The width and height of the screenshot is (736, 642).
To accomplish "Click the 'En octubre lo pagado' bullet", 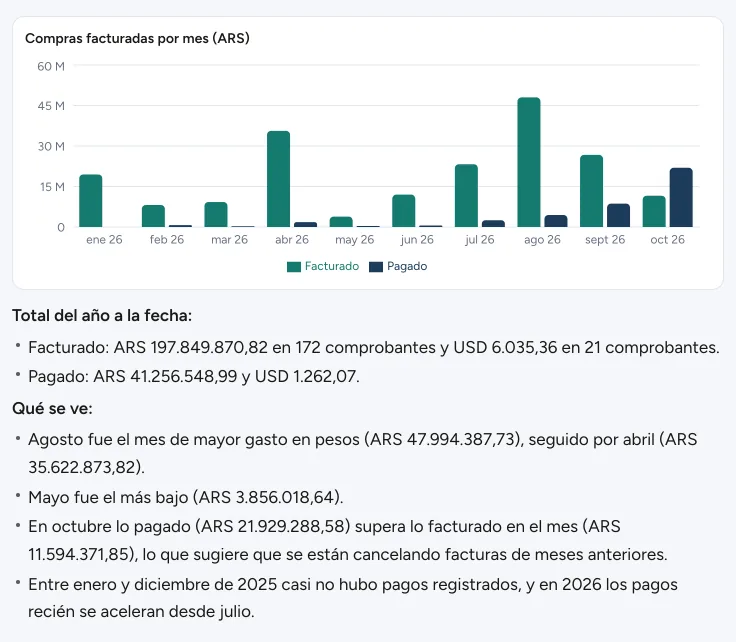I will click(348, 540).
